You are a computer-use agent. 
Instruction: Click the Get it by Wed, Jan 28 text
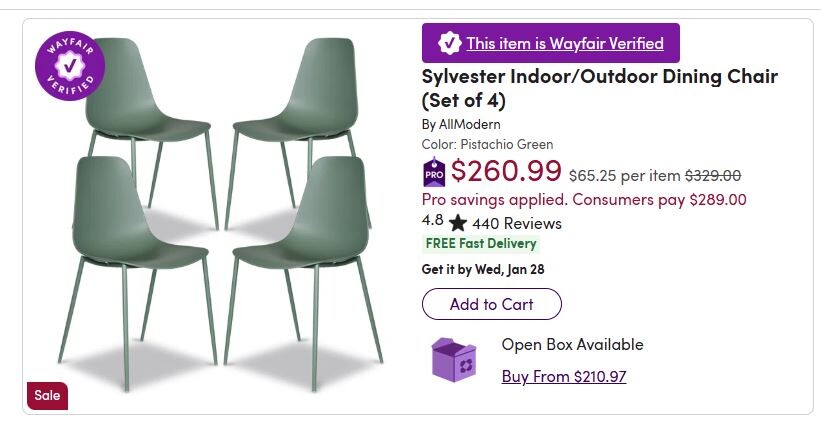coord(483,269)
